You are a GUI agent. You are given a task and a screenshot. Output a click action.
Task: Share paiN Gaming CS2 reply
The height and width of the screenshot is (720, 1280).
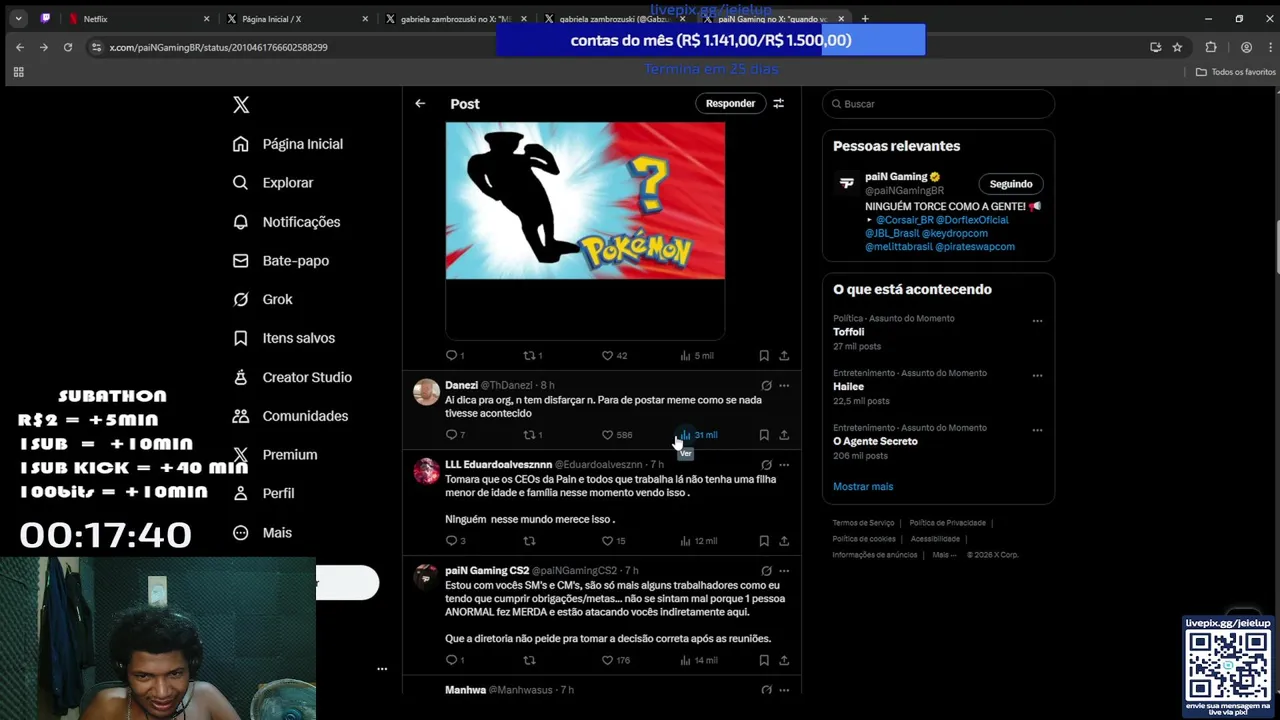coord(784,660)
